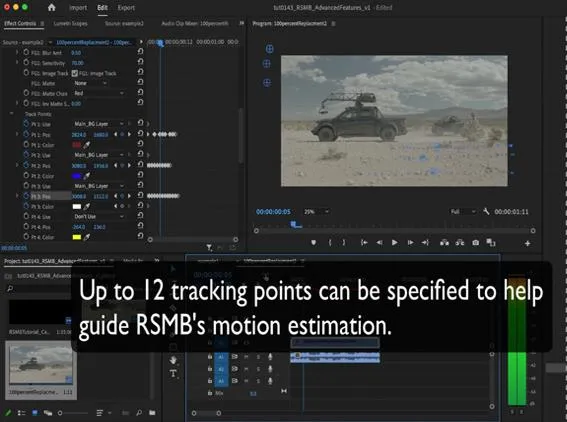Collapse the Track Points group

pyautogui.click(x=11, y=114)
